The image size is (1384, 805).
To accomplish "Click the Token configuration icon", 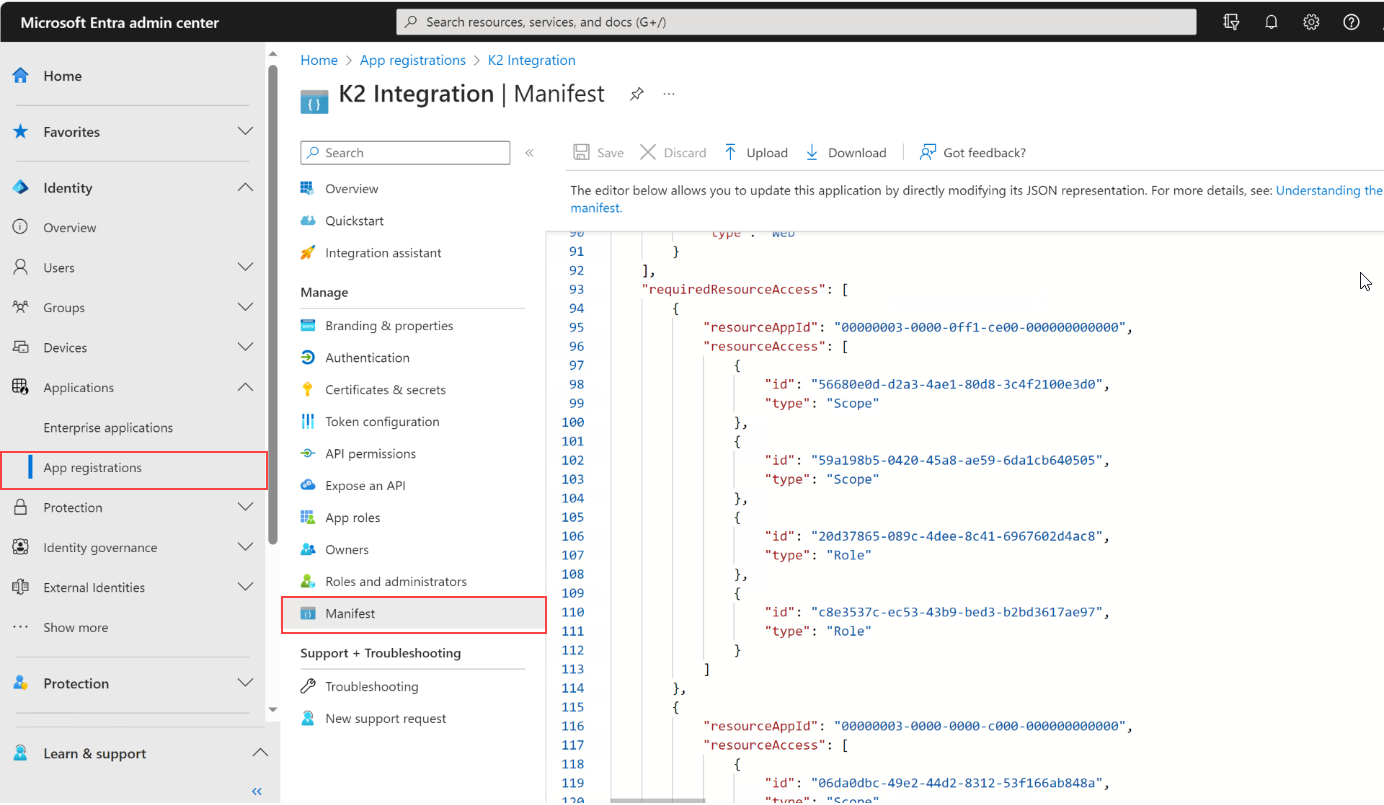I will point(308,422).
